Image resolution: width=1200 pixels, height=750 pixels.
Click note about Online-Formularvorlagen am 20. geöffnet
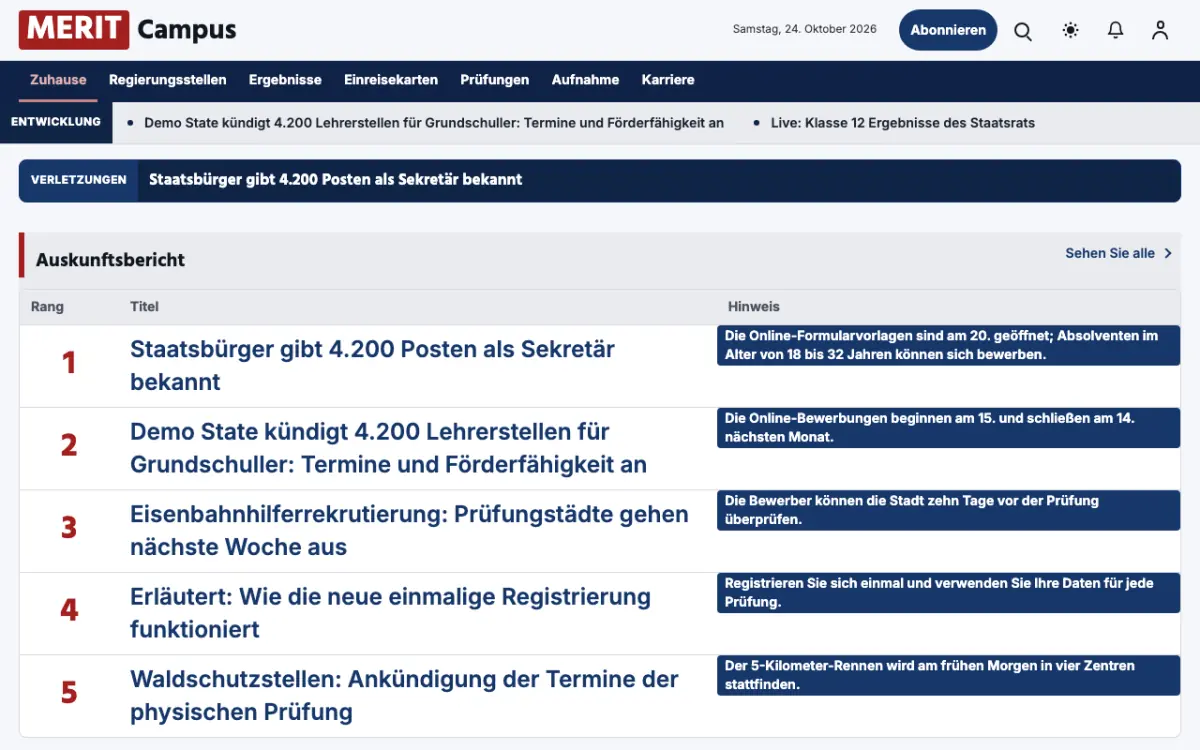pyautogui.click(x=948, y=345)
